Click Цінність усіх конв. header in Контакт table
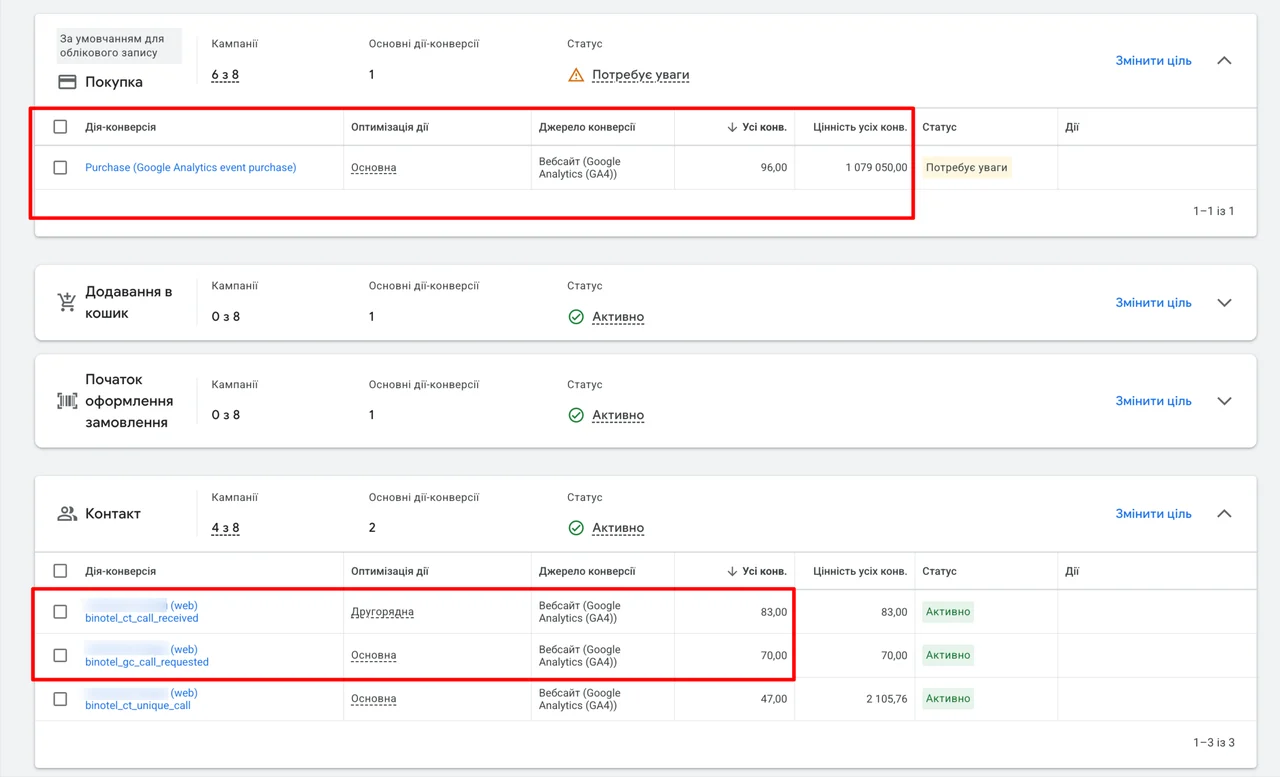The image size is (1280, 777). pyautogui.click(x=860, y=571)
